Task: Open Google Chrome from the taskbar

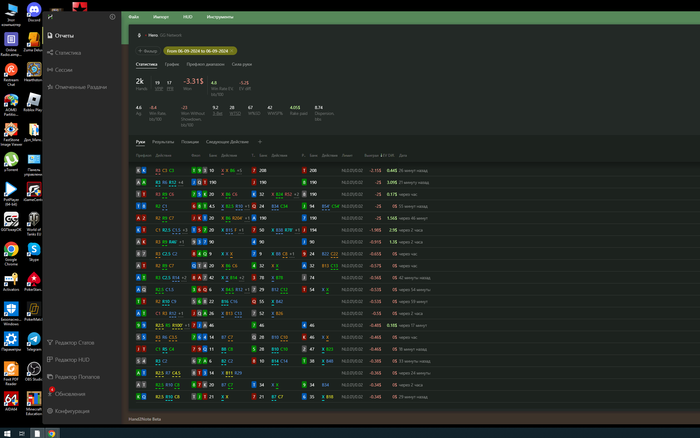Action: click(51, 432)
